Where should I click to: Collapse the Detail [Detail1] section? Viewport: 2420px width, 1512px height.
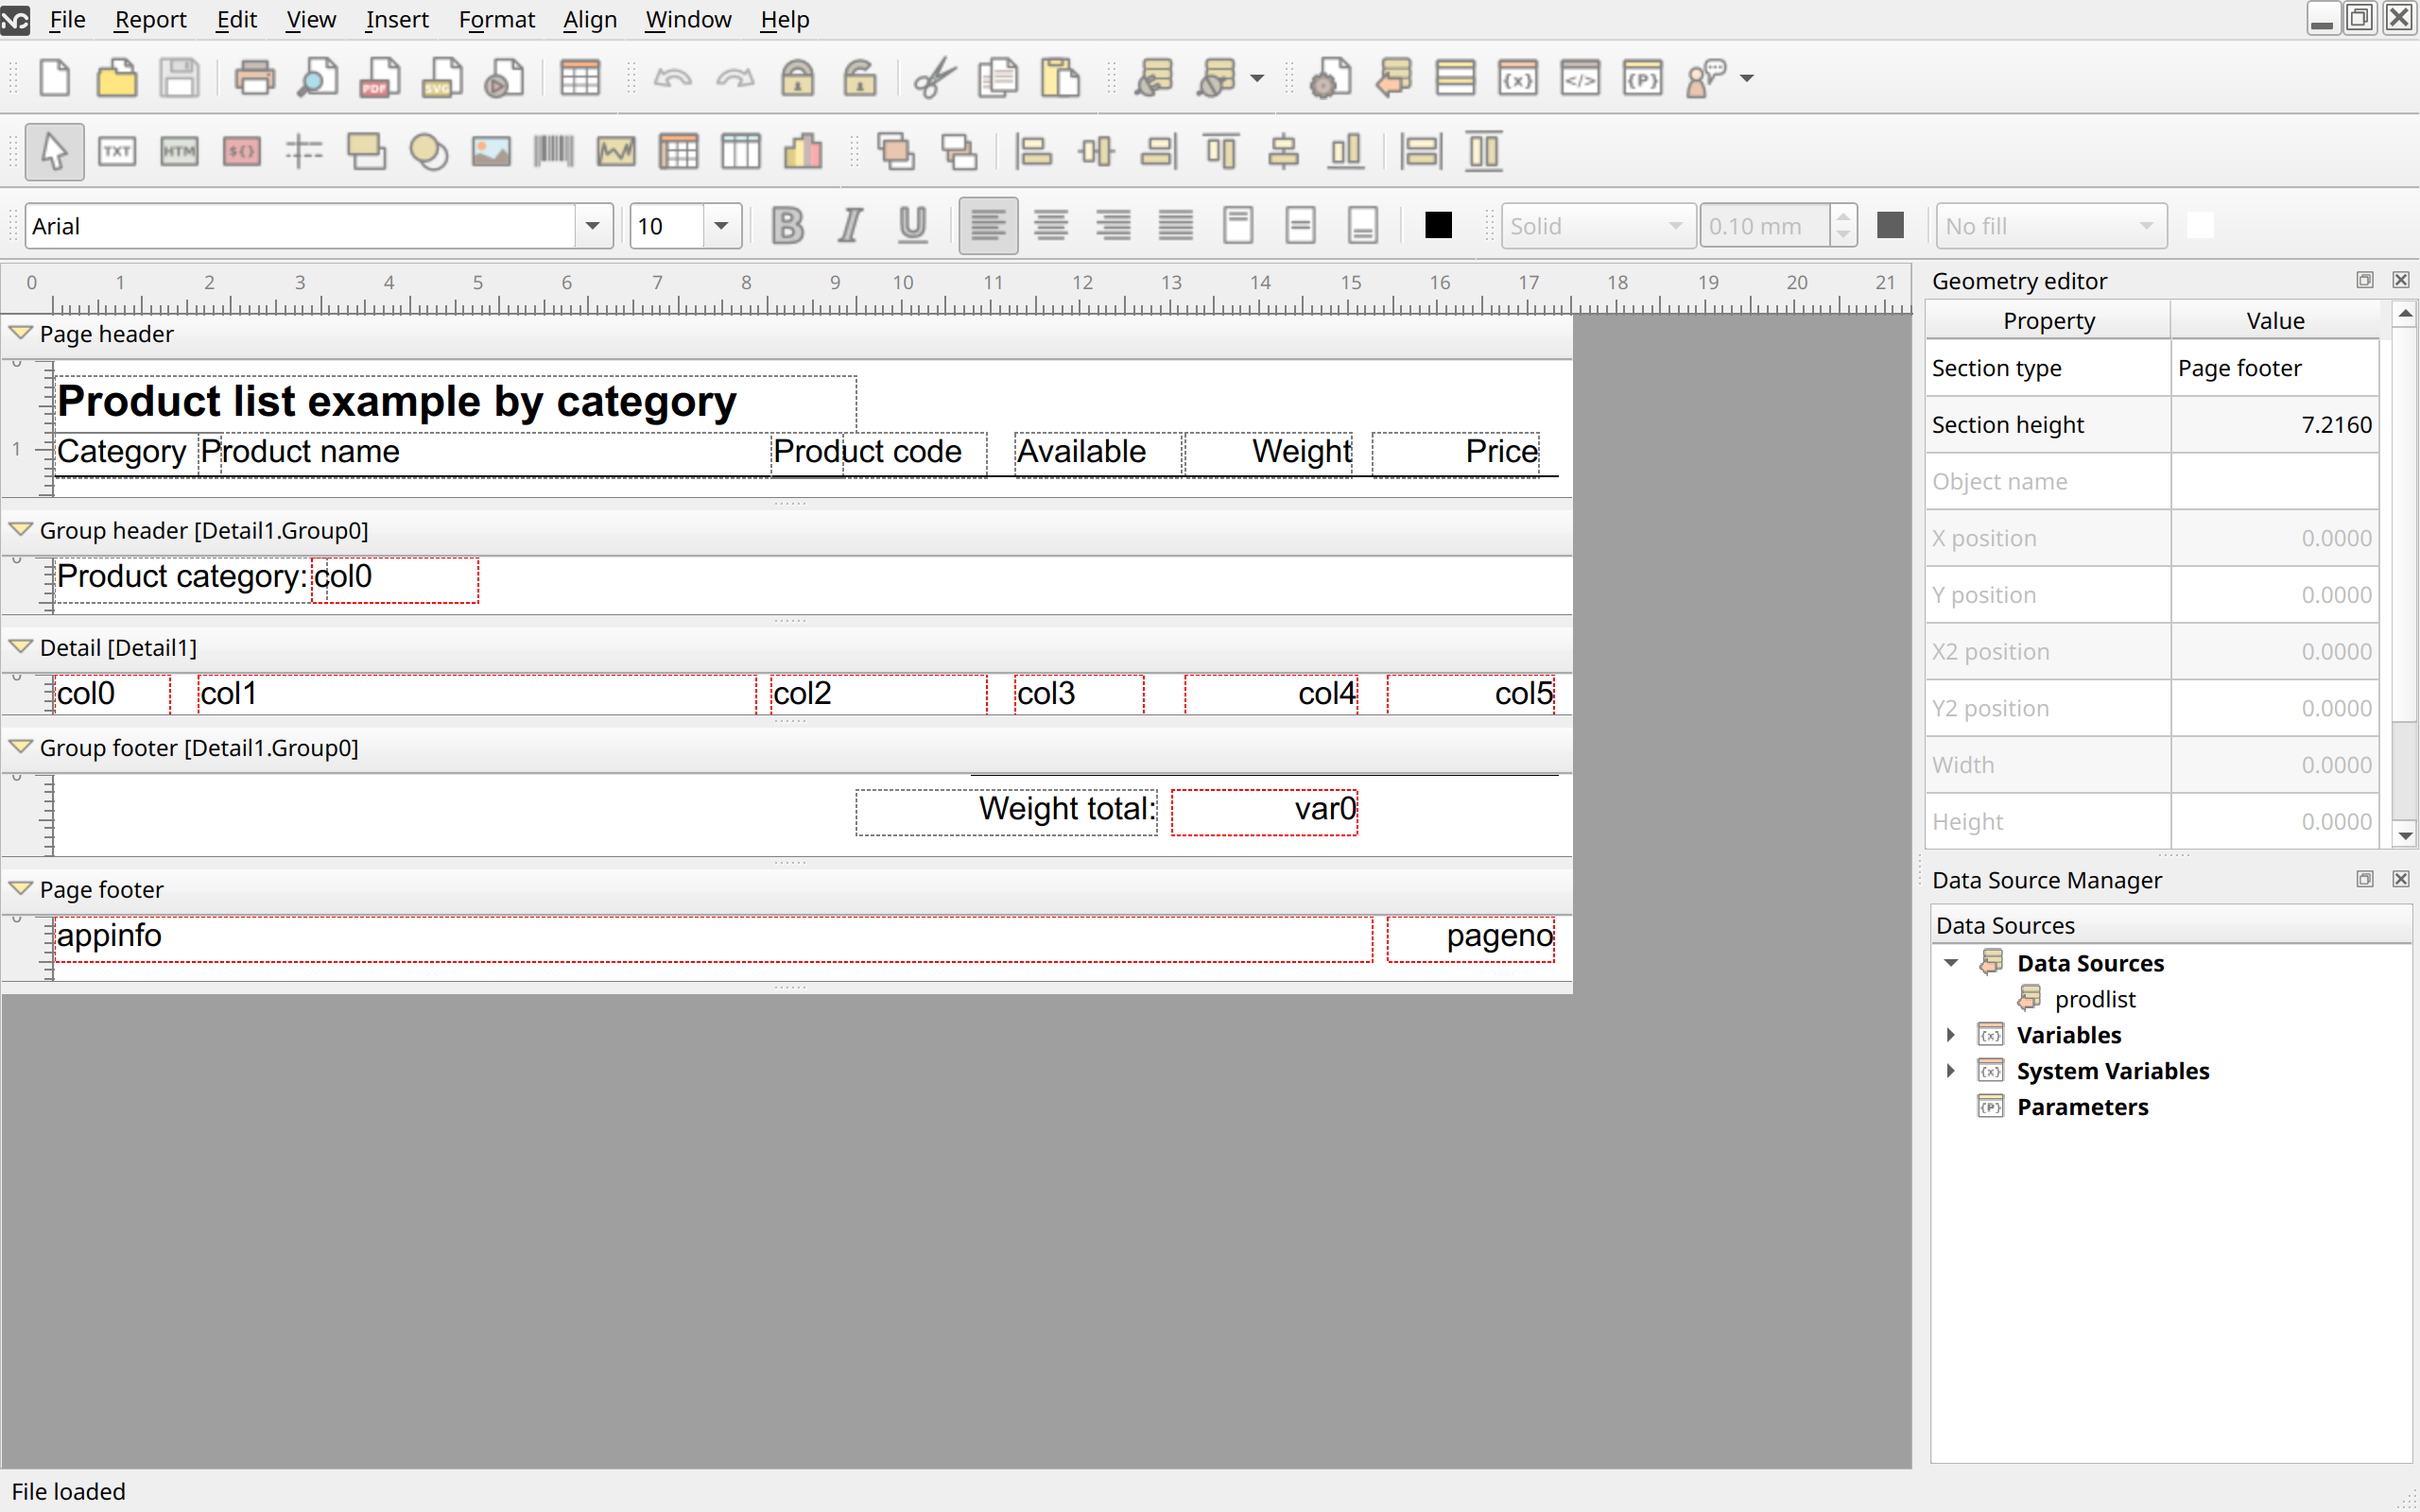pyautogui.click(x=20, y=647)
